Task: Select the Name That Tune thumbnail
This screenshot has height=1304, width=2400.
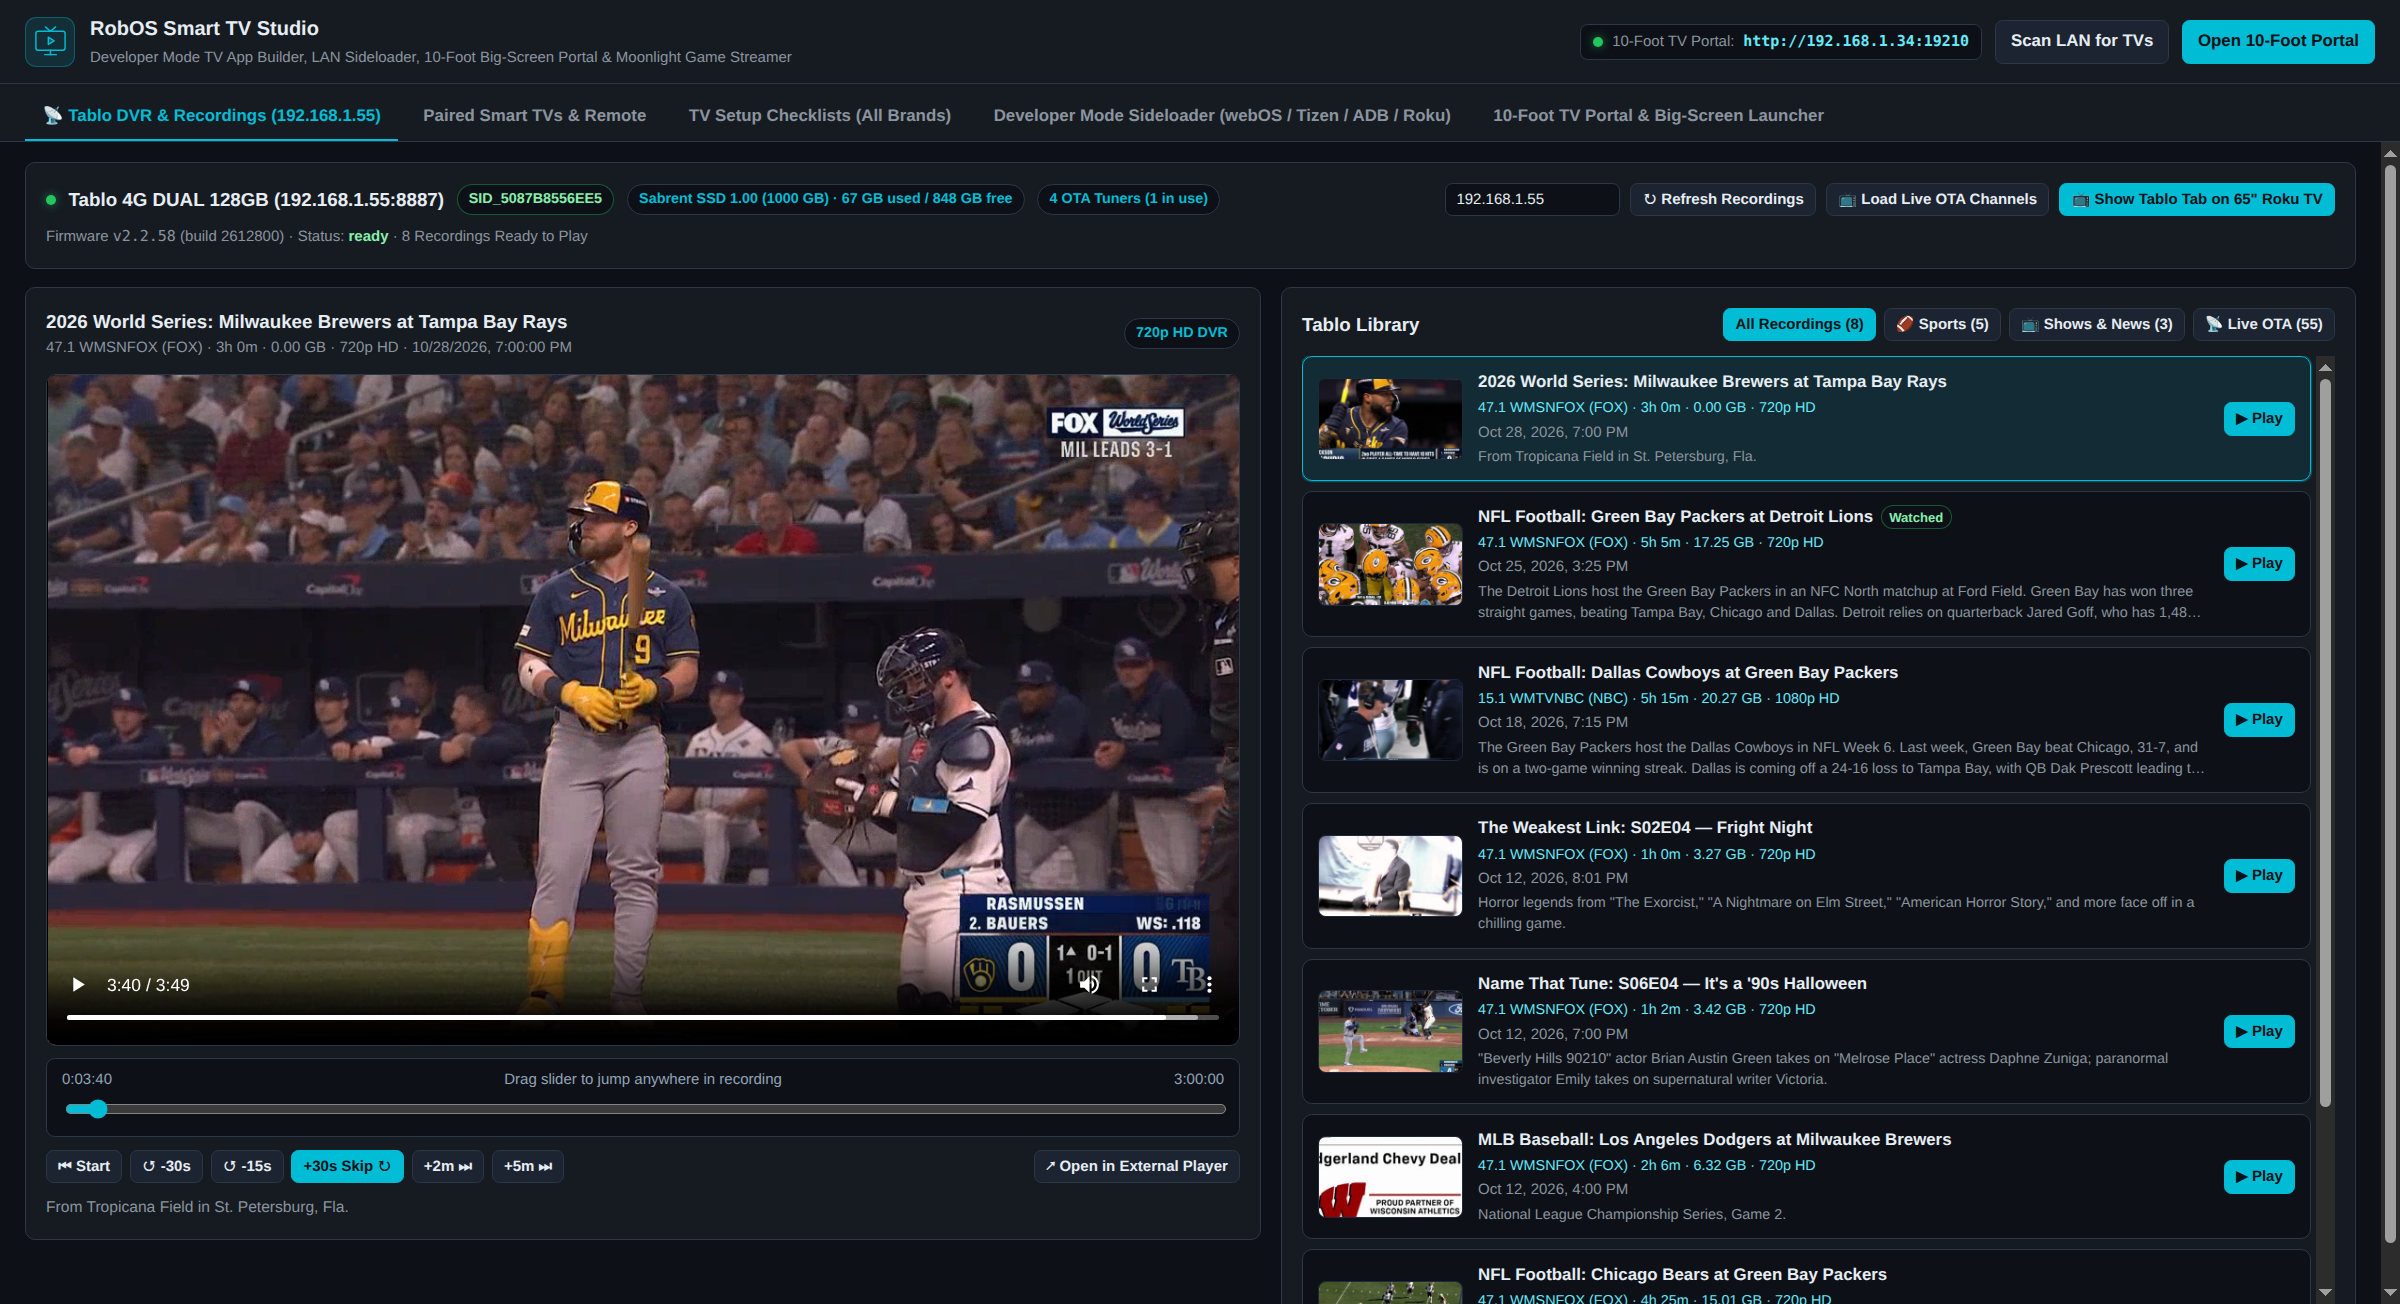Action: click(1390, 1032)
